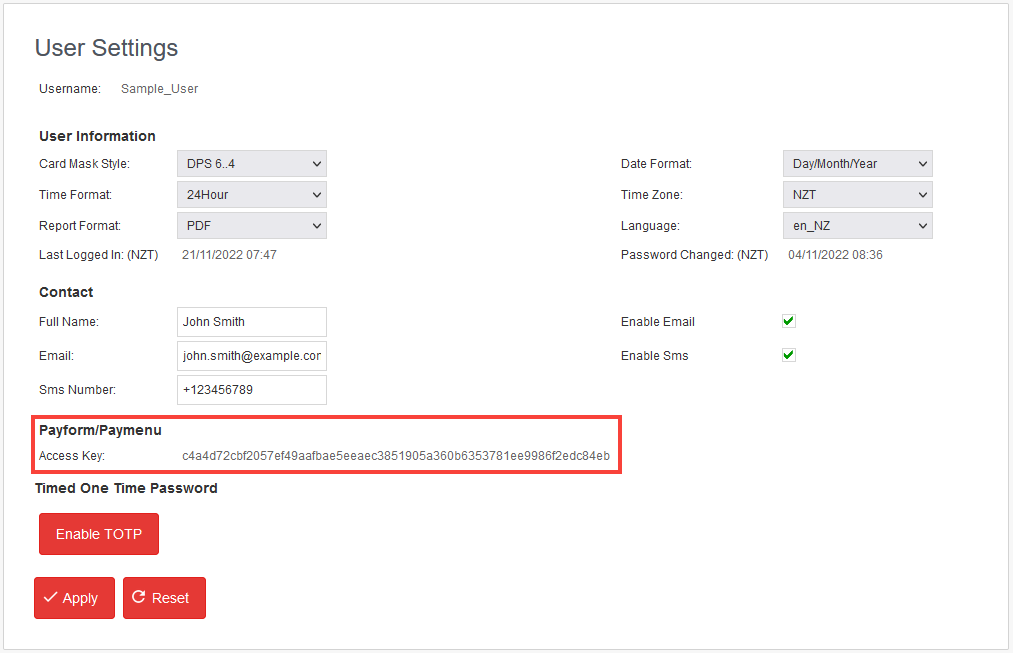Screen dimensions: 1013x653
Task: Click the Username label
Action: click(70, 88)
